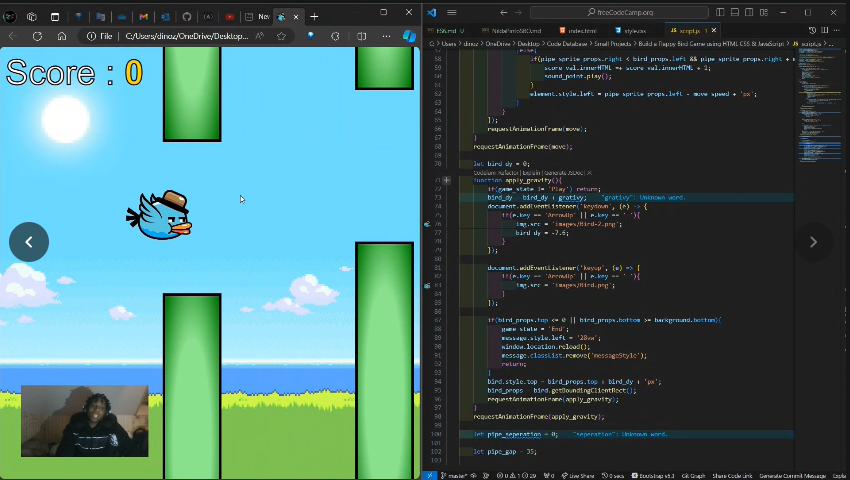Open the Edge settings and more menu

click(x=386, y=36)
